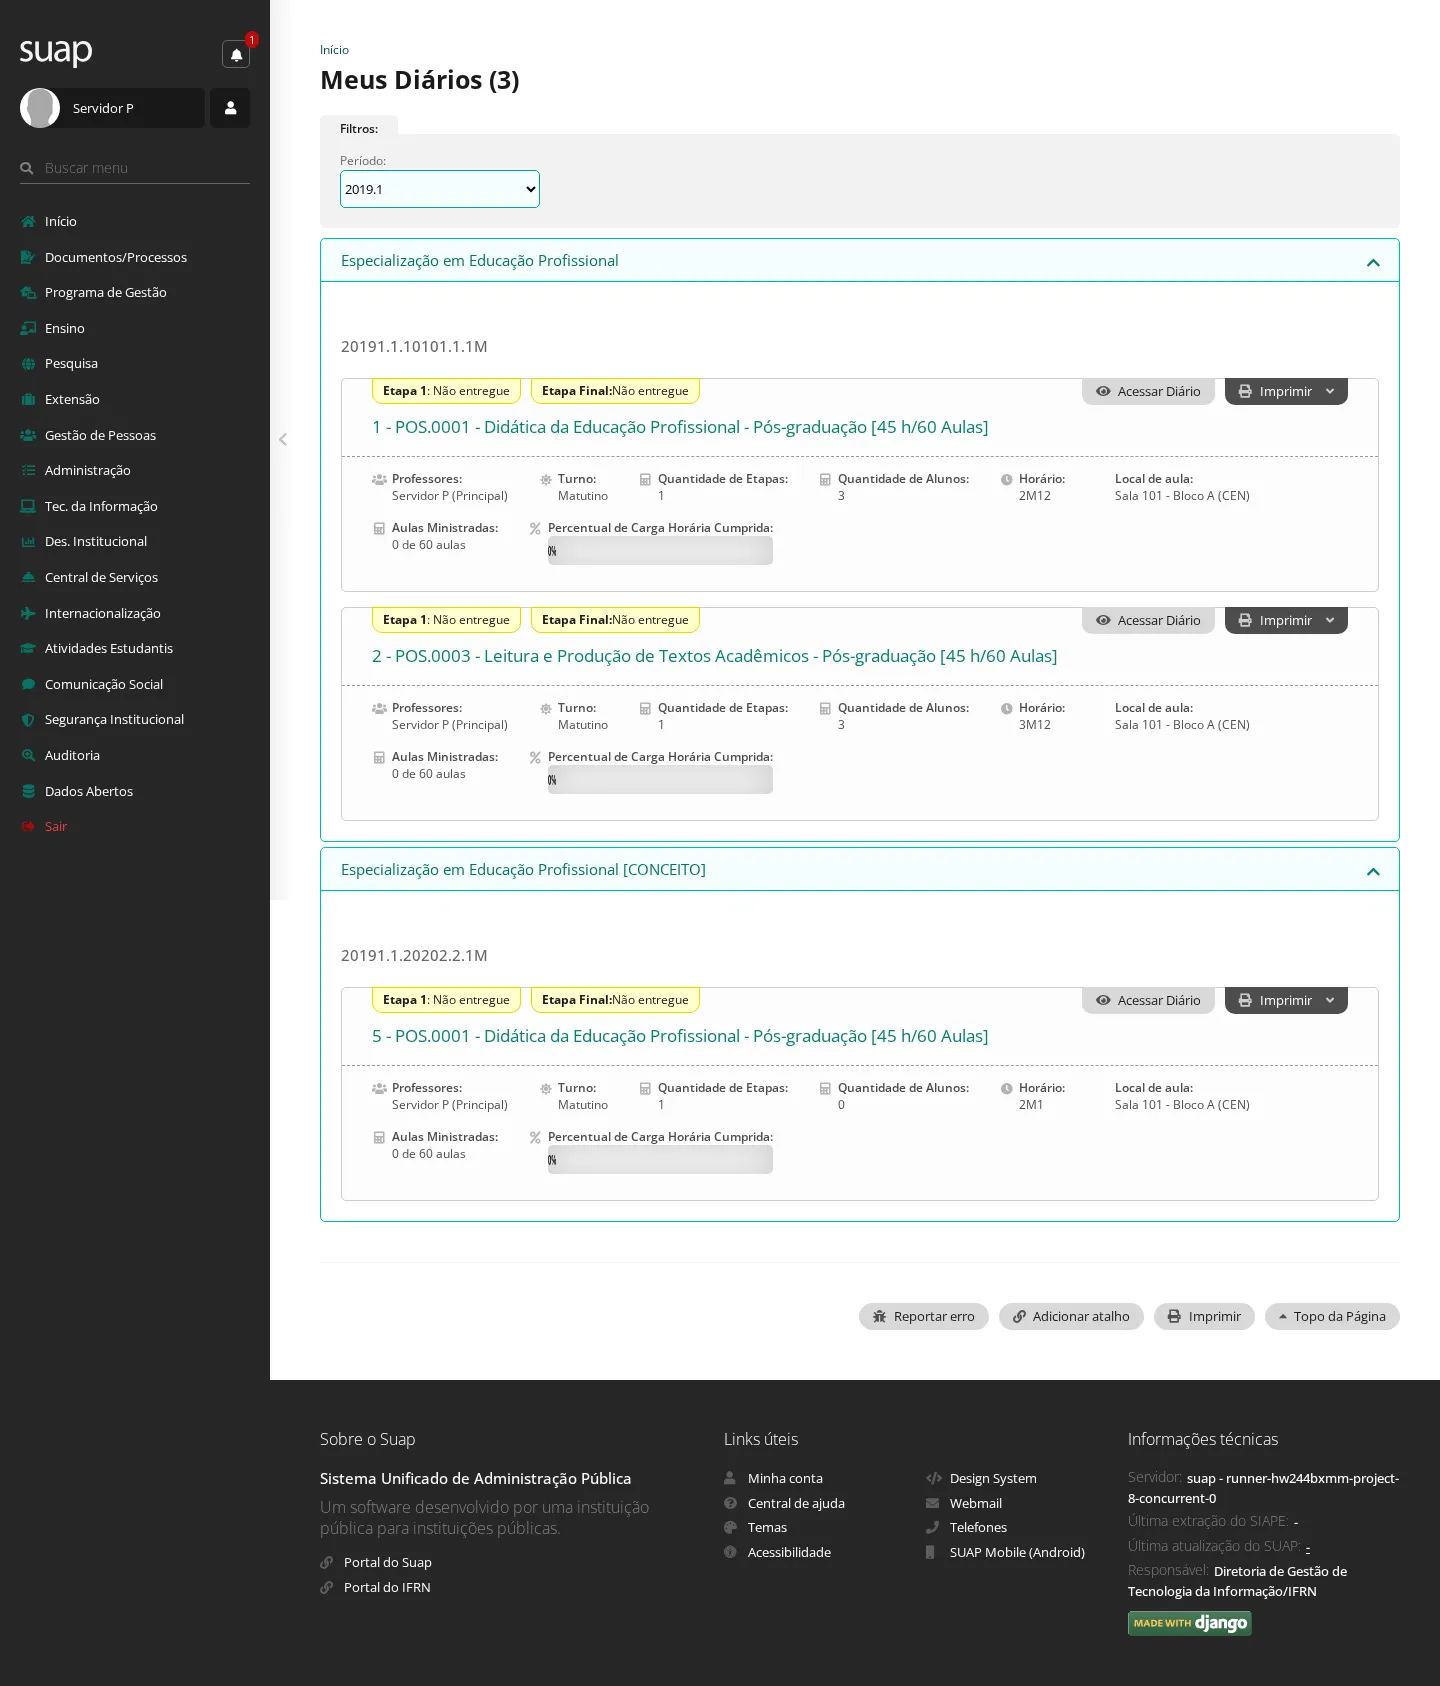Viewport: 1440px width, 1686px height.
Task: Click the Segurança Institucional shield icon
Action: [28, 720]
